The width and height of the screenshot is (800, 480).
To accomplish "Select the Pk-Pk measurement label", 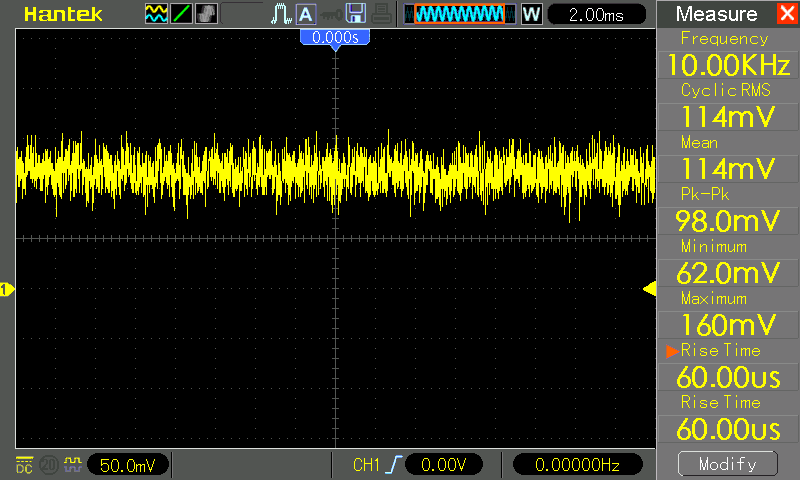I will click(x=705, y=194).
